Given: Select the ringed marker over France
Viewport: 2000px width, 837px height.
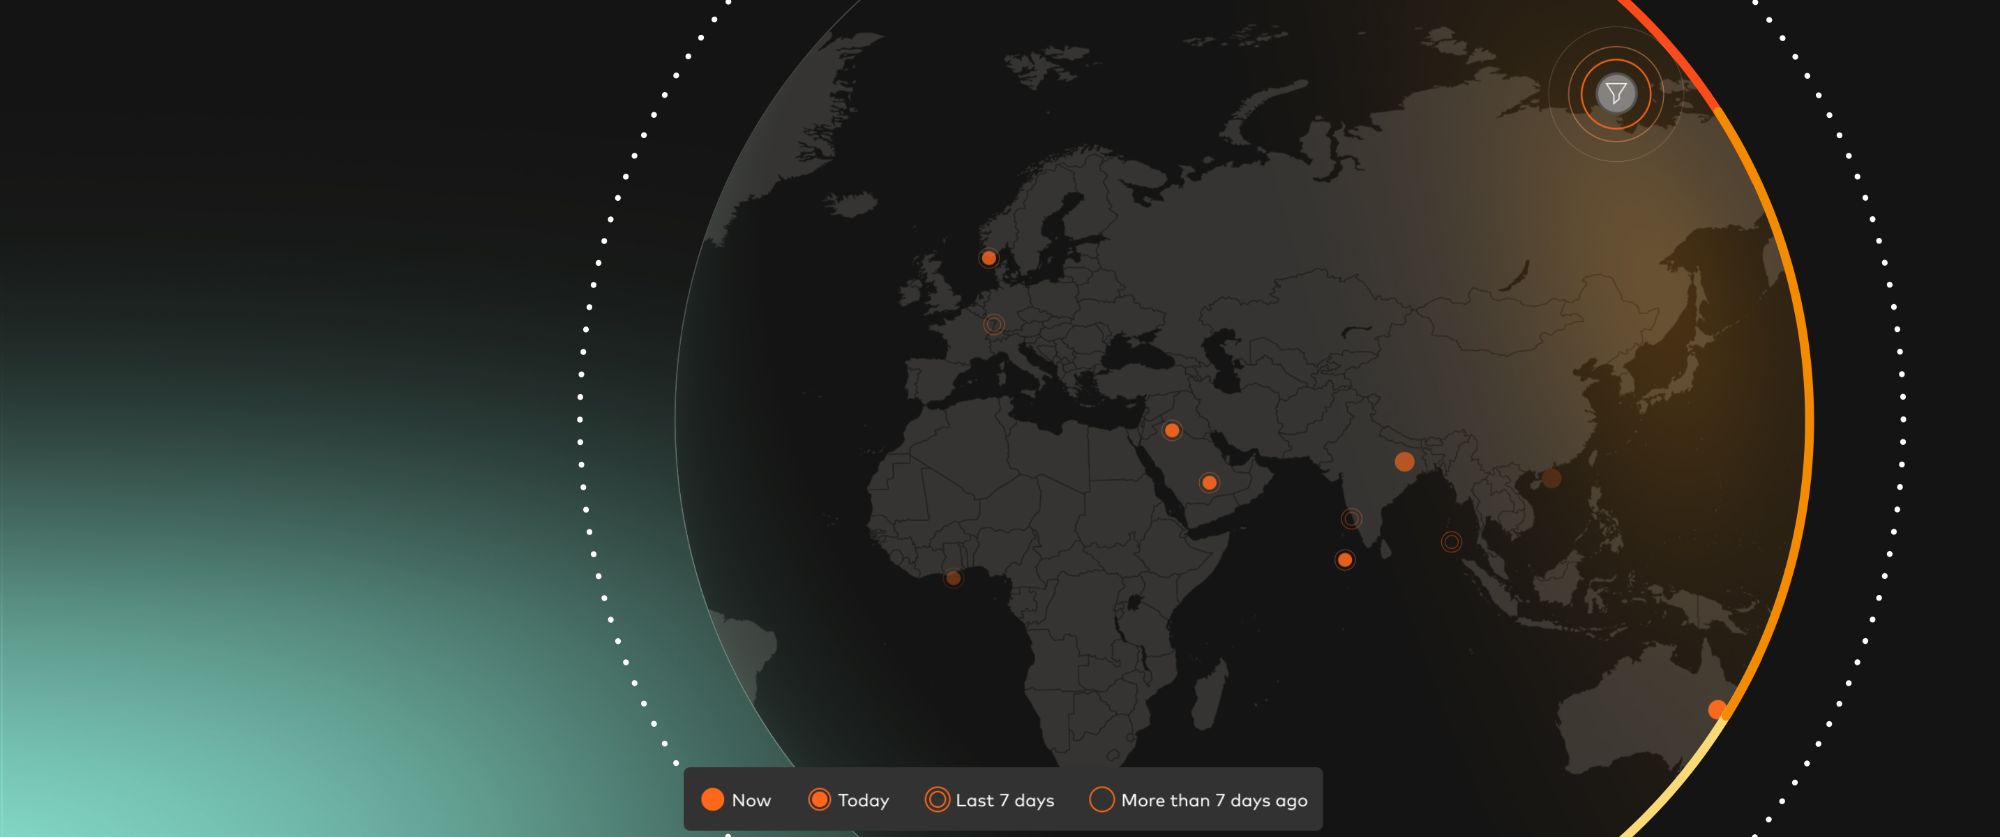Looking at the screenshot, I should coord(993,324).
